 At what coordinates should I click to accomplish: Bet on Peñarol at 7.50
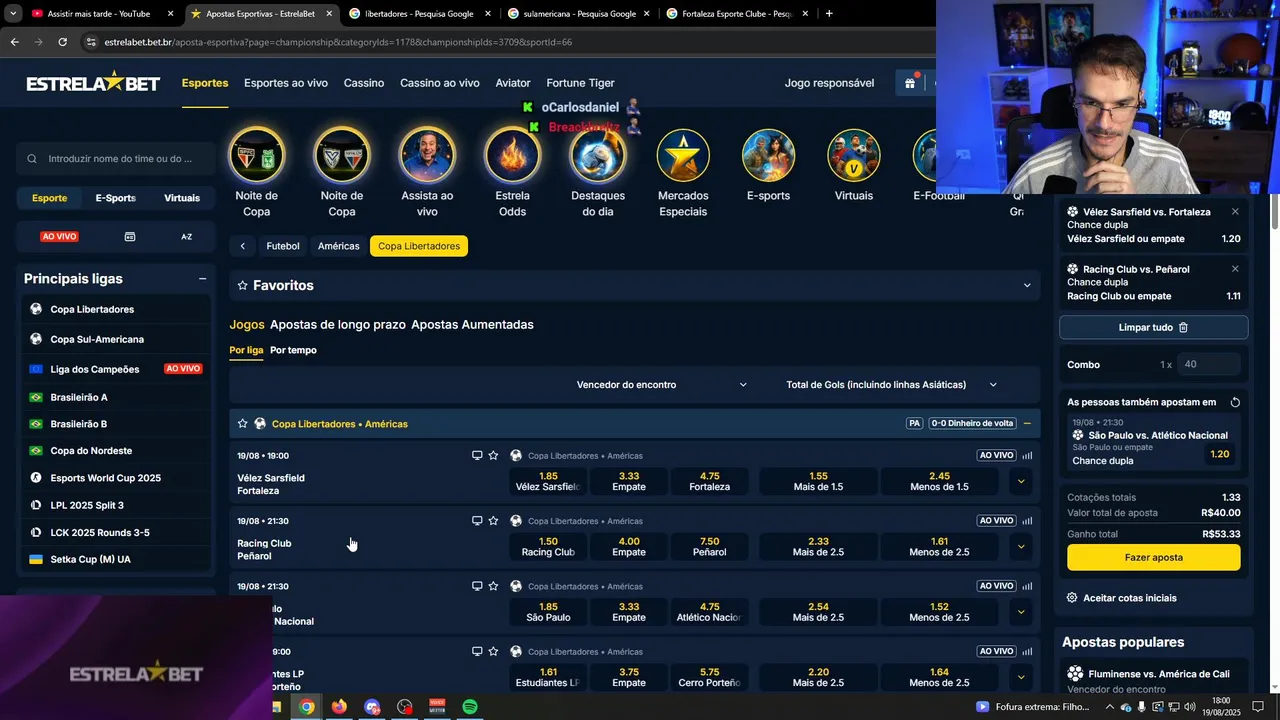pos(710,547)
